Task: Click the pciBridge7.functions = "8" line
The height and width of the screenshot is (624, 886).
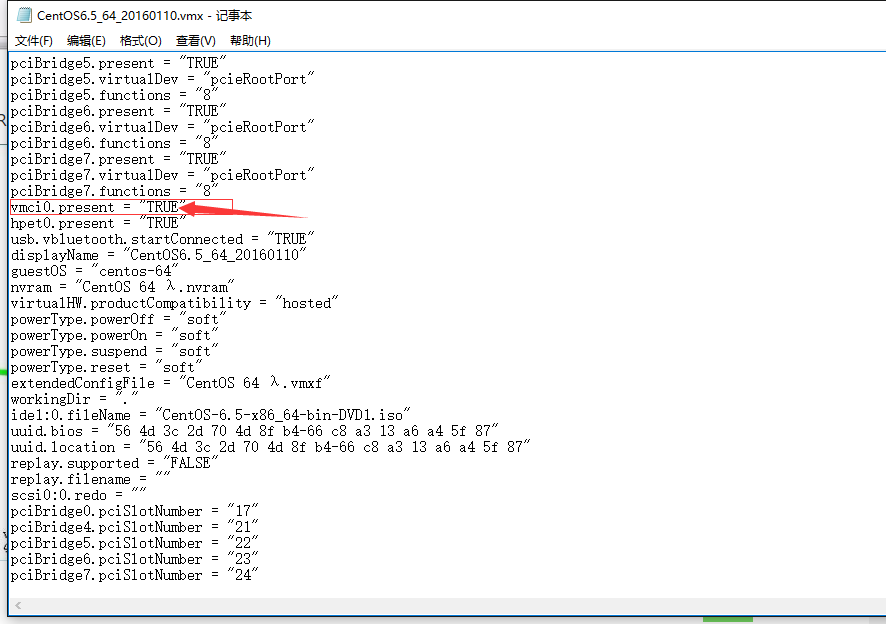Action: click(x=114, y=192)
